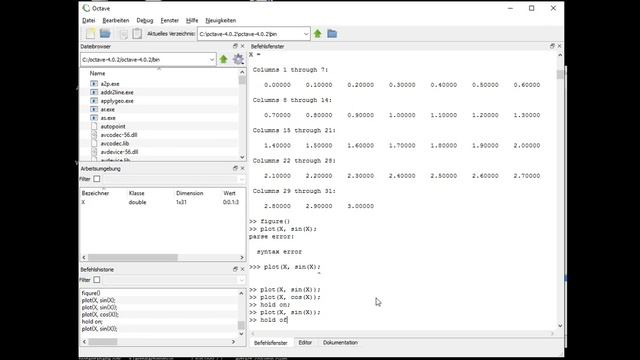Click the paste clipboard icon
The width and height of the screenshot is (640, 360).
pyautogui.click(x=137, y=33)
